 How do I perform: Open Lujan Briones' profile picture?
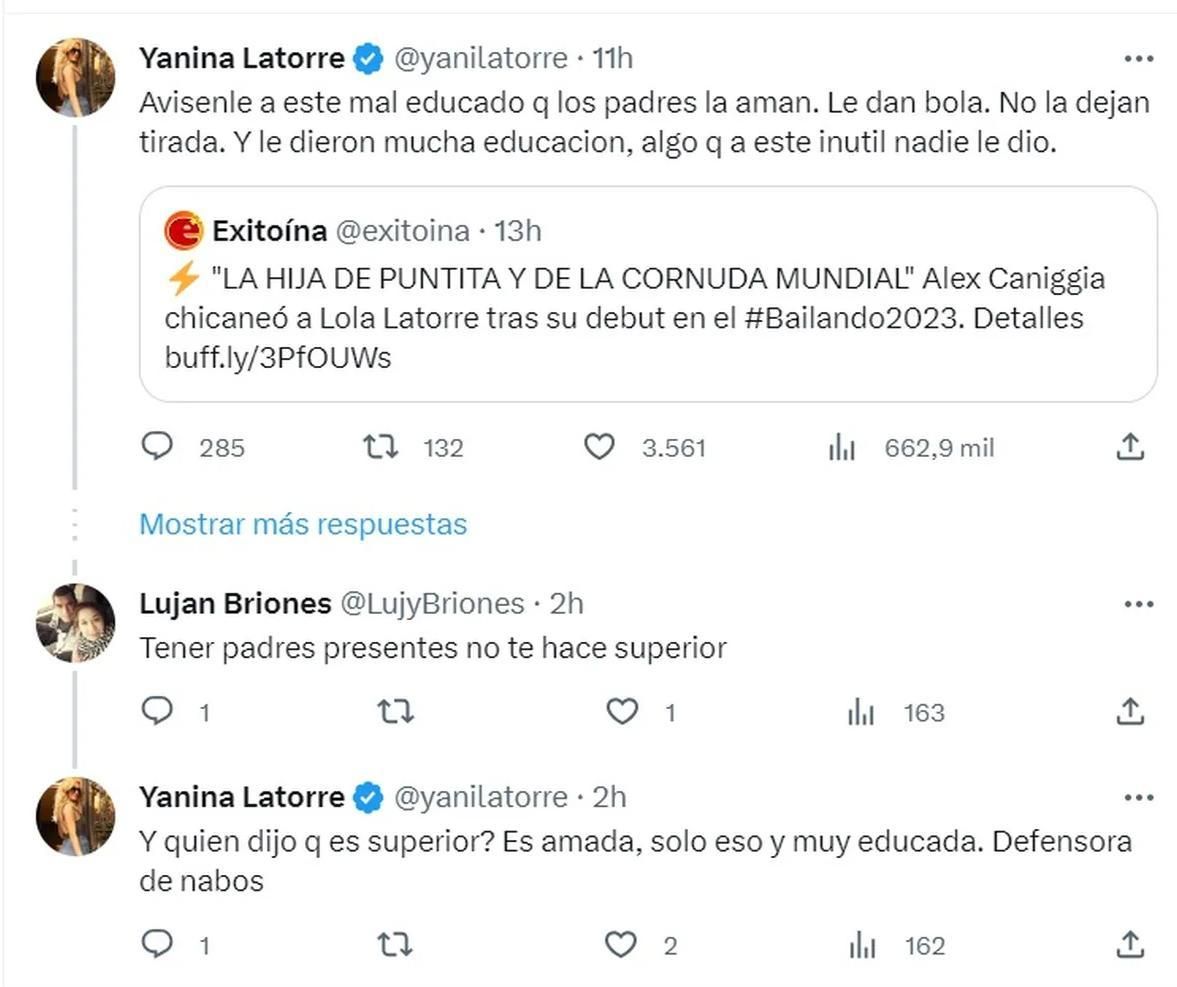coord(76,623)
